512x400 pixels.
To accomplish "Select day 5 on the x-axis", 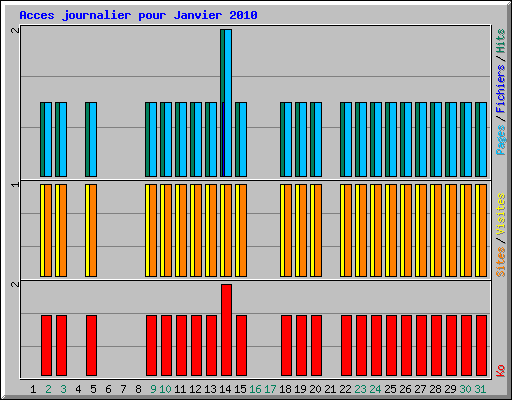I will pyautogui.click(x=93, y=389).
